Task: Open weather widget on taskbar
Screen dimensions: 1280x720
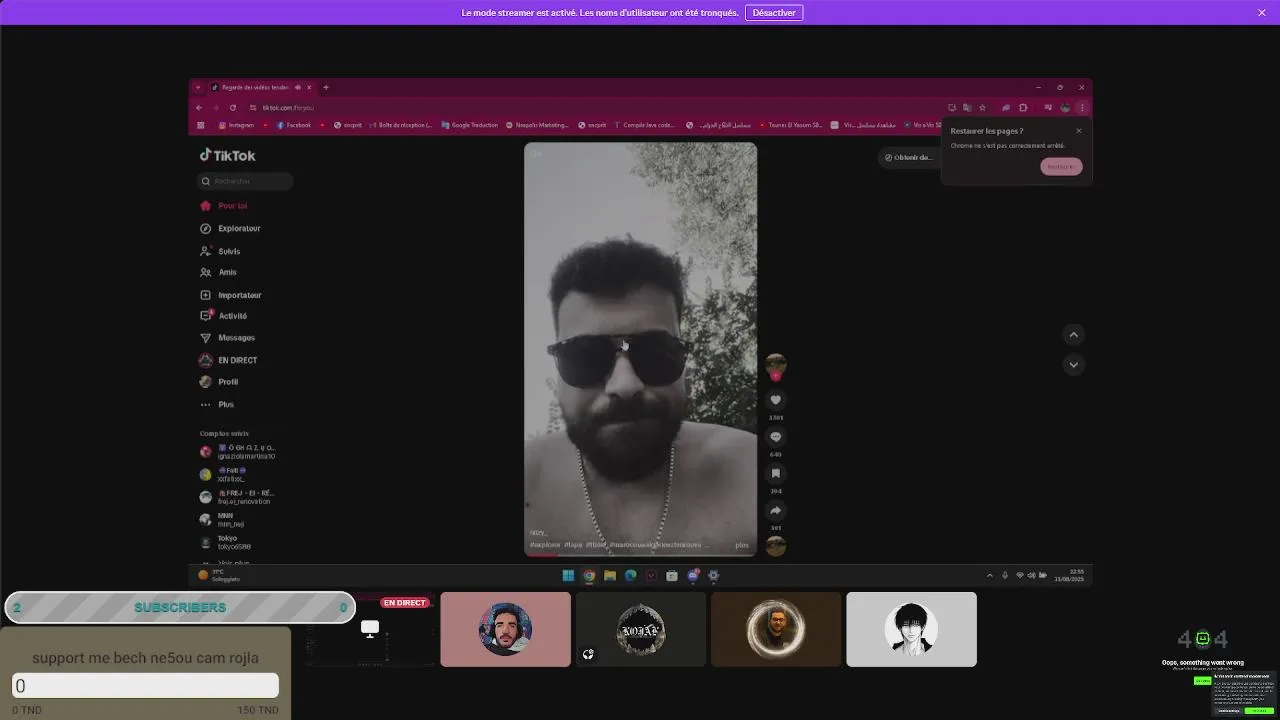Action: (x=220, y=575)
